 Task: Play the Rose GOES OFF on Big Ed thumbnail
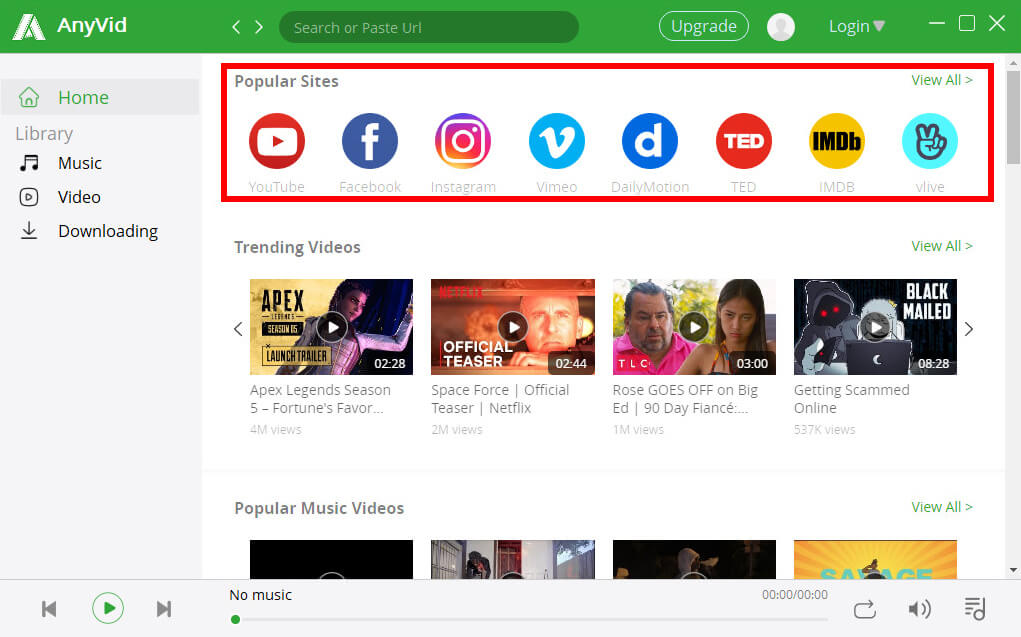click(x=694, y=327)
